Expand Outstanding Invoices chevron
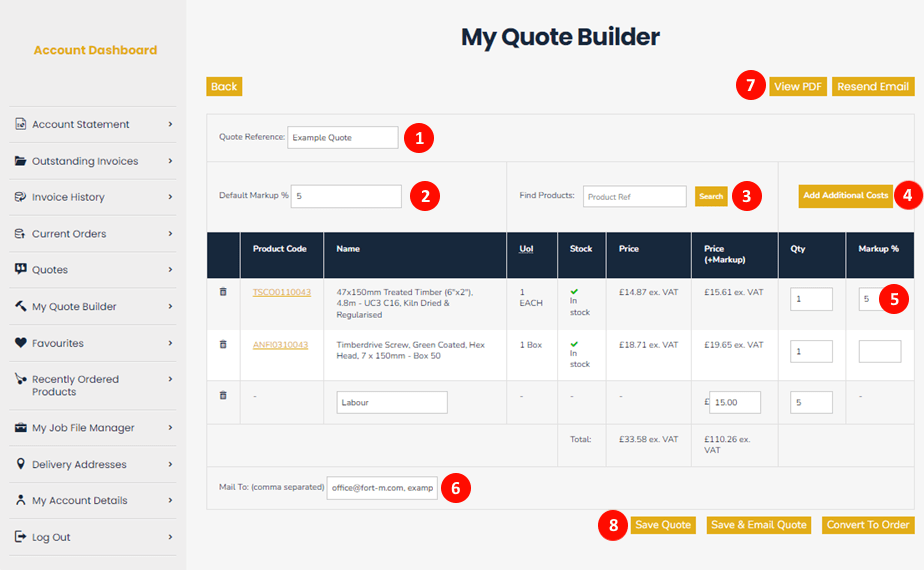Viewport: 924px width, 570px height. pyautogui.click(x=170, y=161)
